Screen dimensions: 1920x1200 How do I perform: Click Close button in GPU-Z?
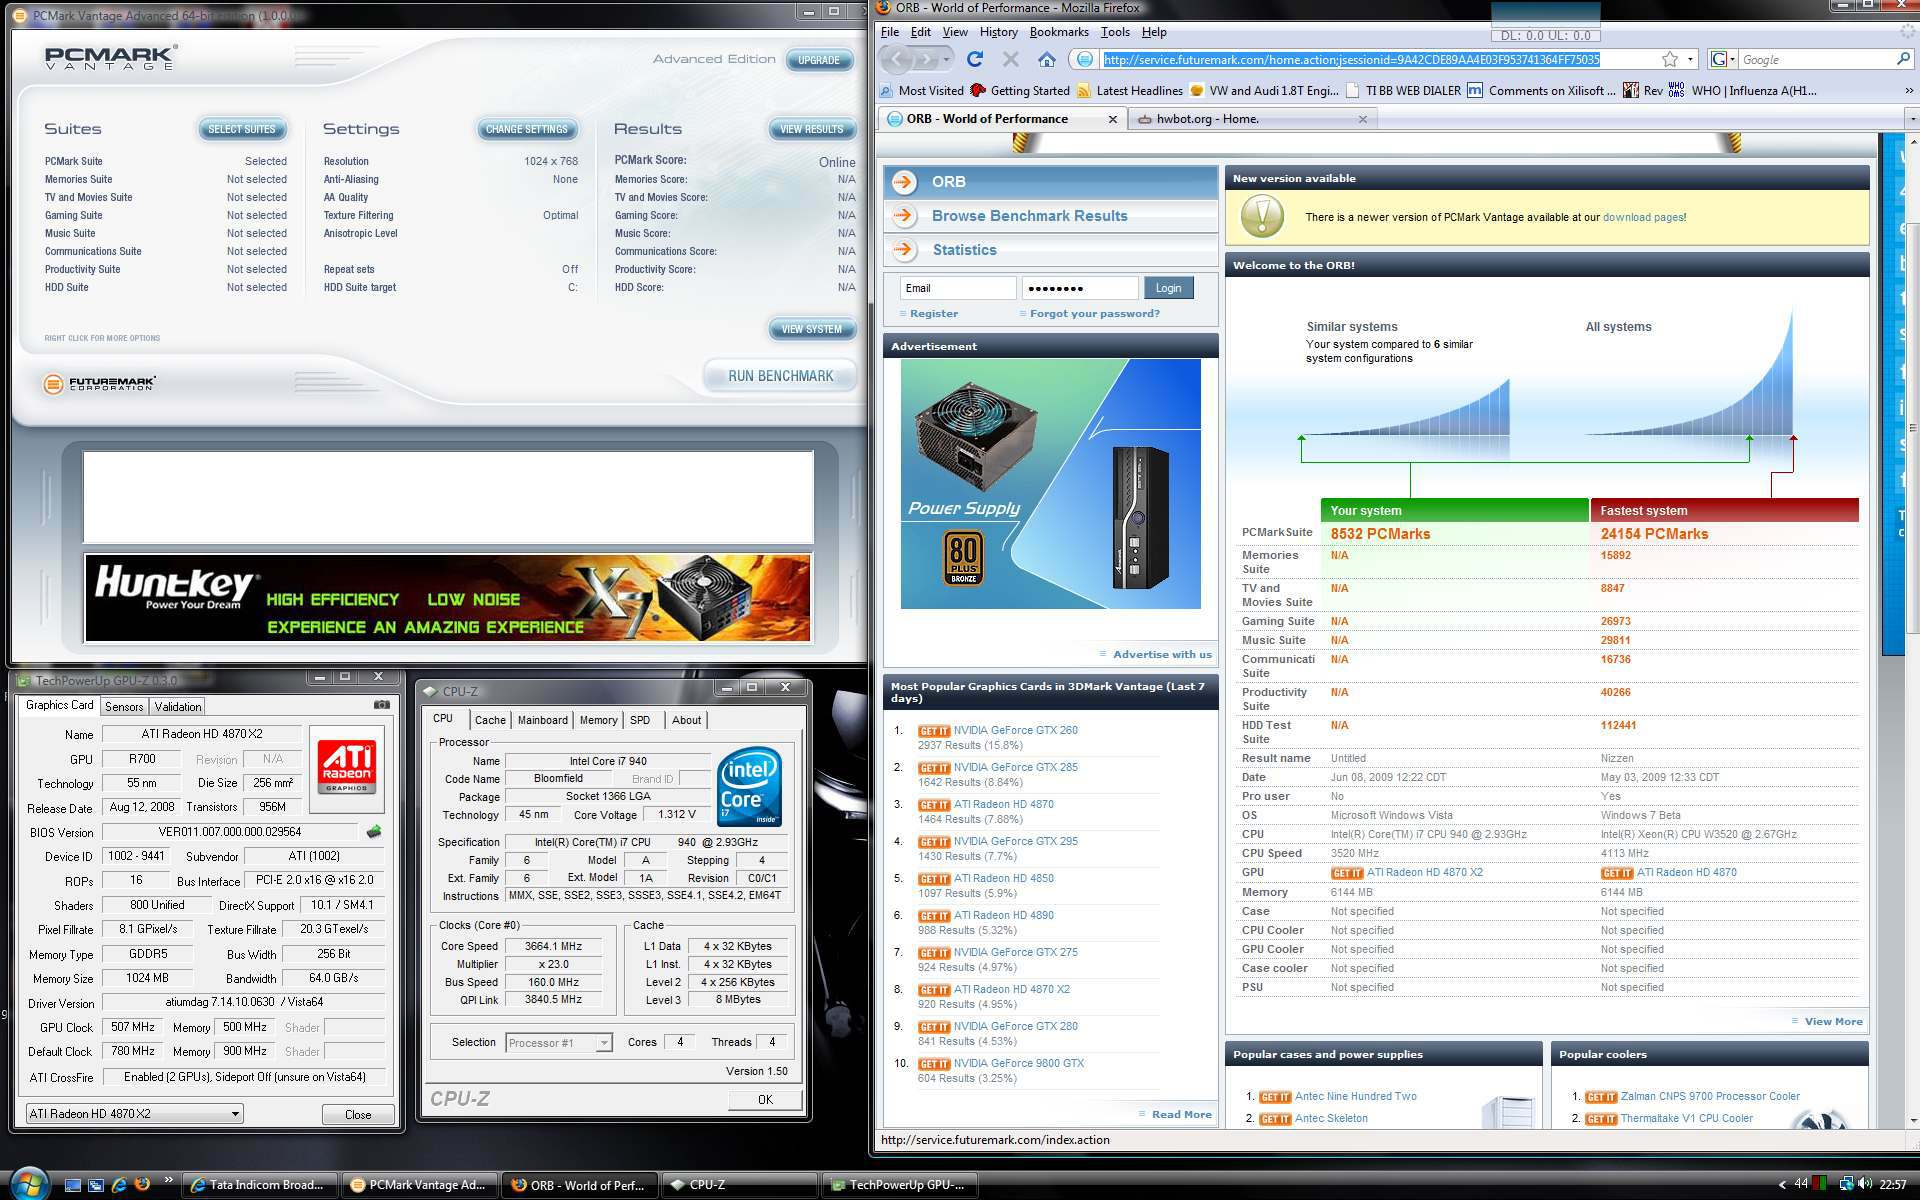point(358,1114)
